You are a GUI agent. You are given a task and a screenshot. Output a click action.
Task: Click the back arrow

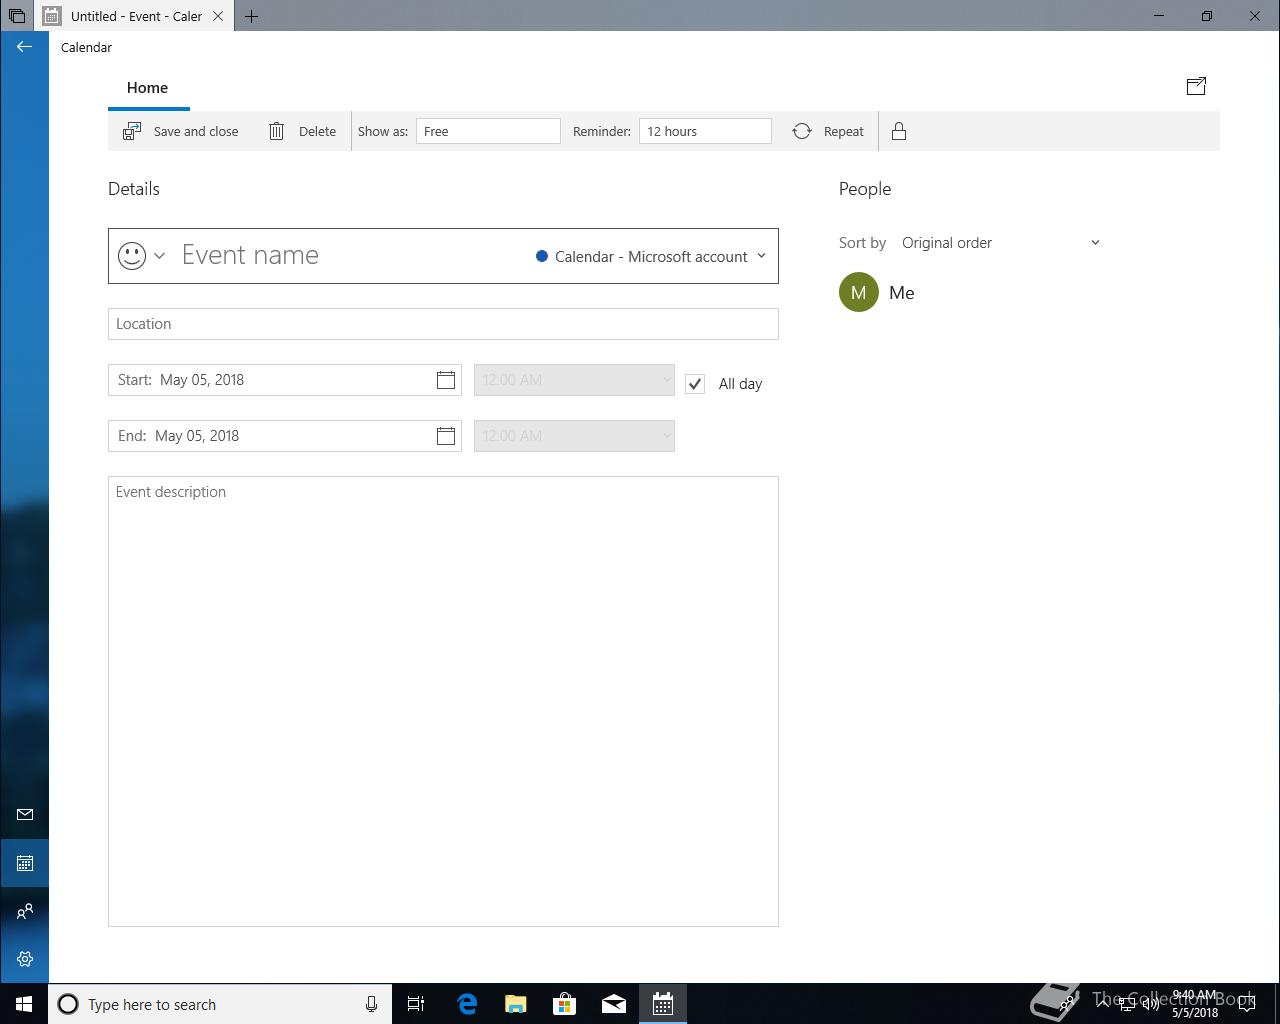[24, 47]
